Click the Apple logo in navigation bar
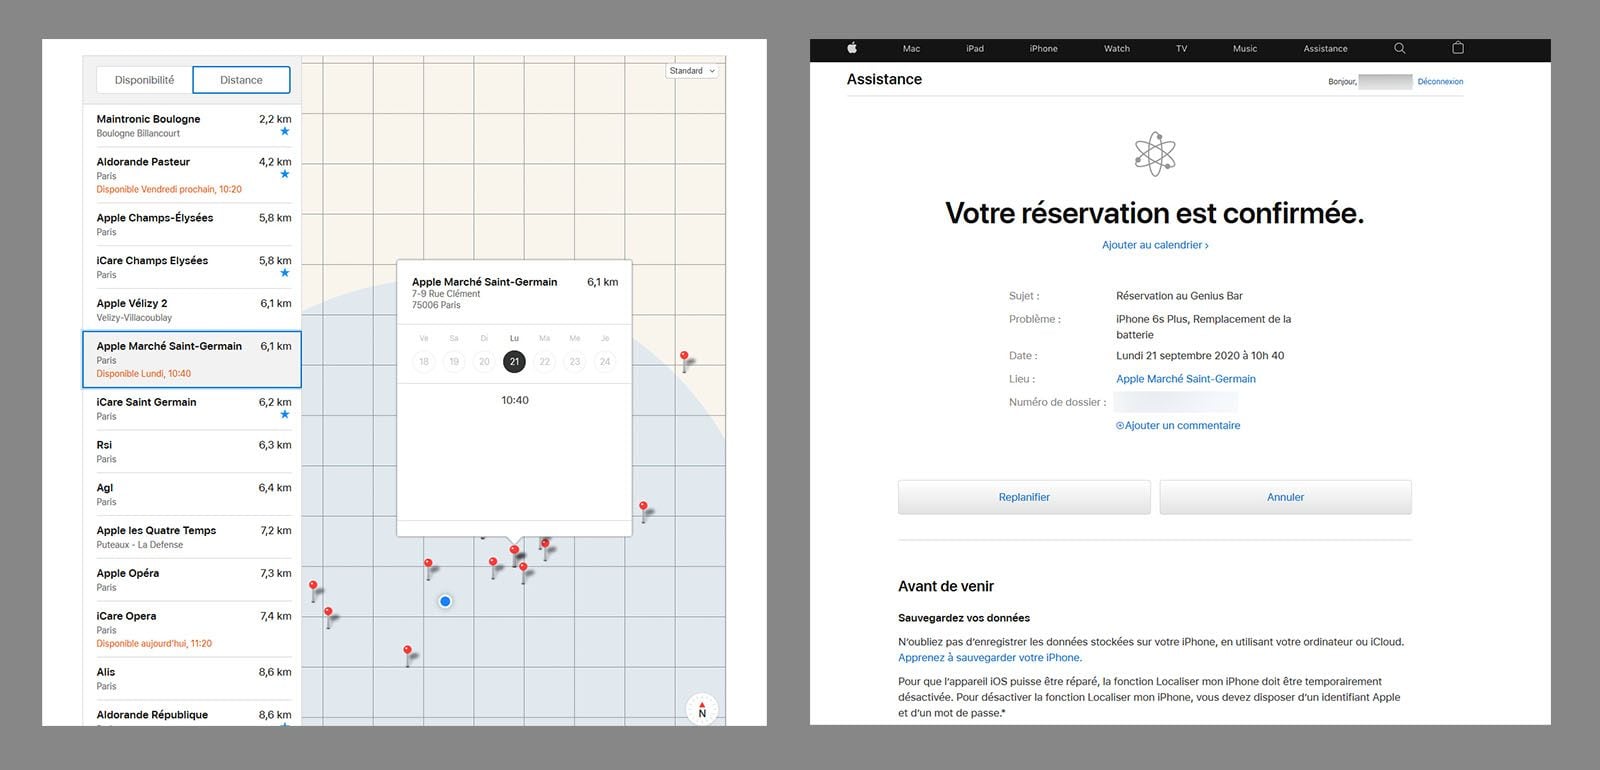The width and height of the screenshot is (1600, 770). pyautogui.click(x=852, y=48)
